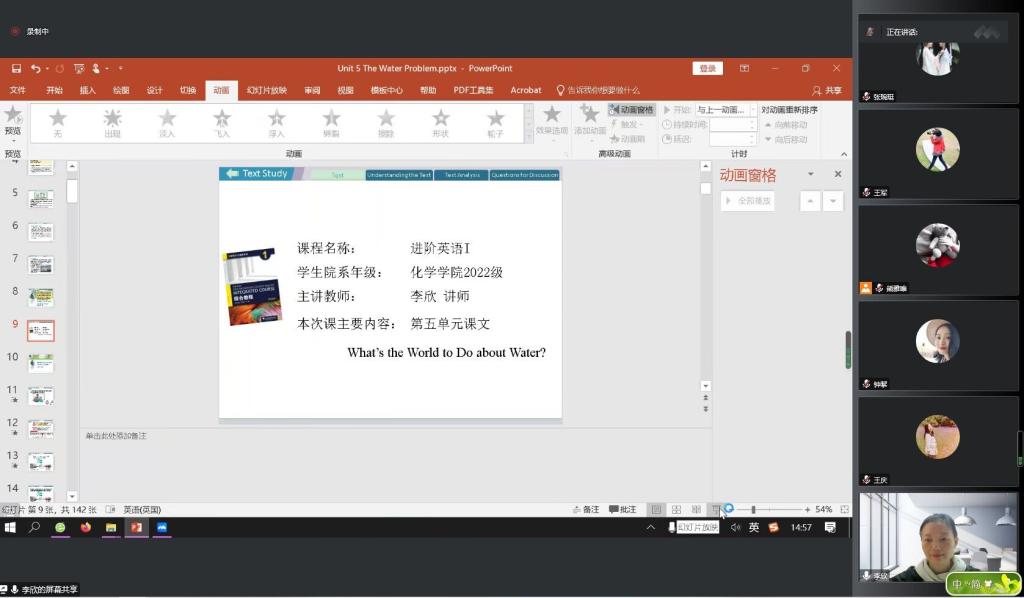Image resolution: width=1024 pixels, height=598 pixels.
Task: Open the undo history dropdown arrow
Action: (47, 68)
